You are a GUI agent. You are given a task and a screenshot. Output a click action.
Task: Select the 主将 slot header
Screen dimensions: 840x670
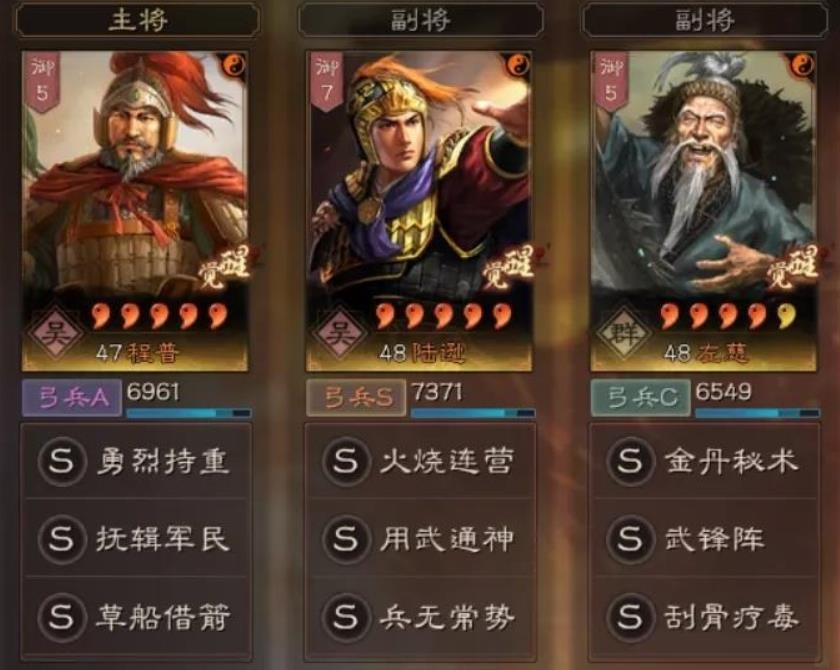point(138,20)
